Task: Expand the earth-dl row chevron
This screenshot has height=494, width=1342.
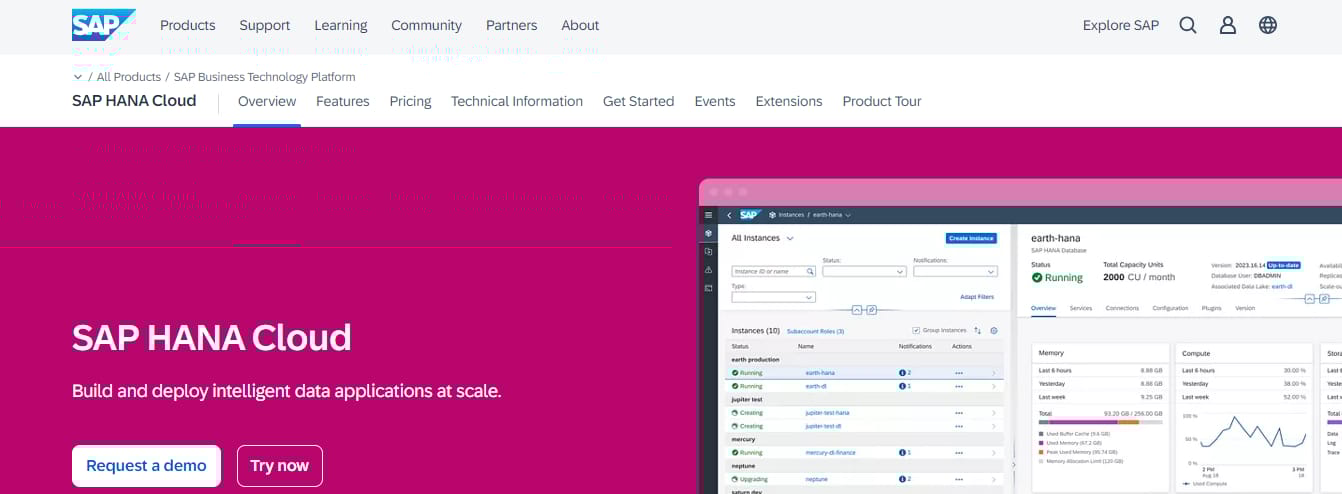Action: [993, 386]
